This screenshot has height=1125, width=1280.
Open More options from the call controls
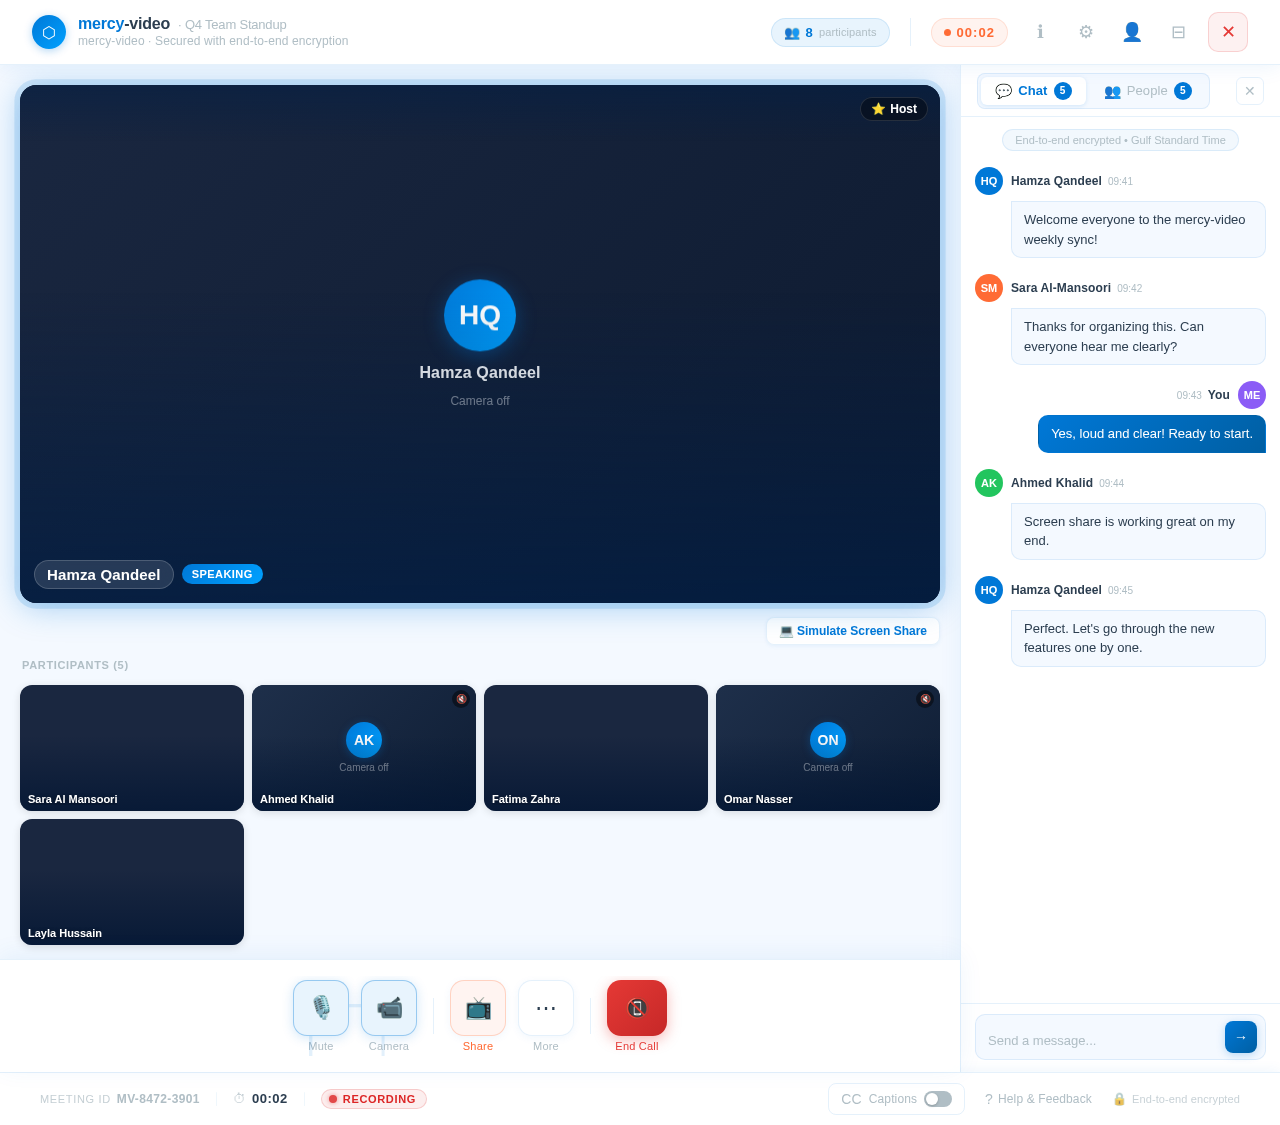coord(545,1007)
